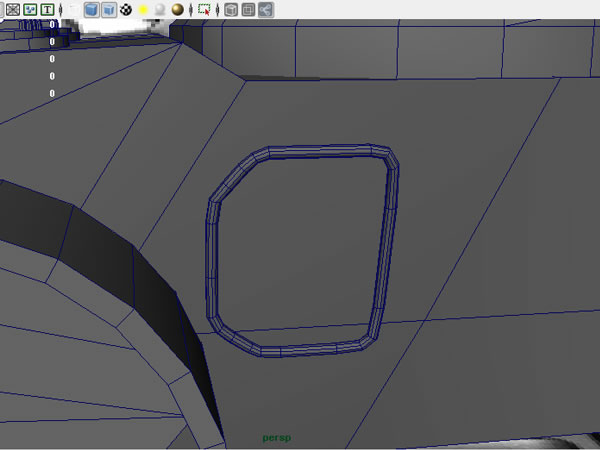
Task: Toggle X-Ray Joints icon
Action: 266,10
